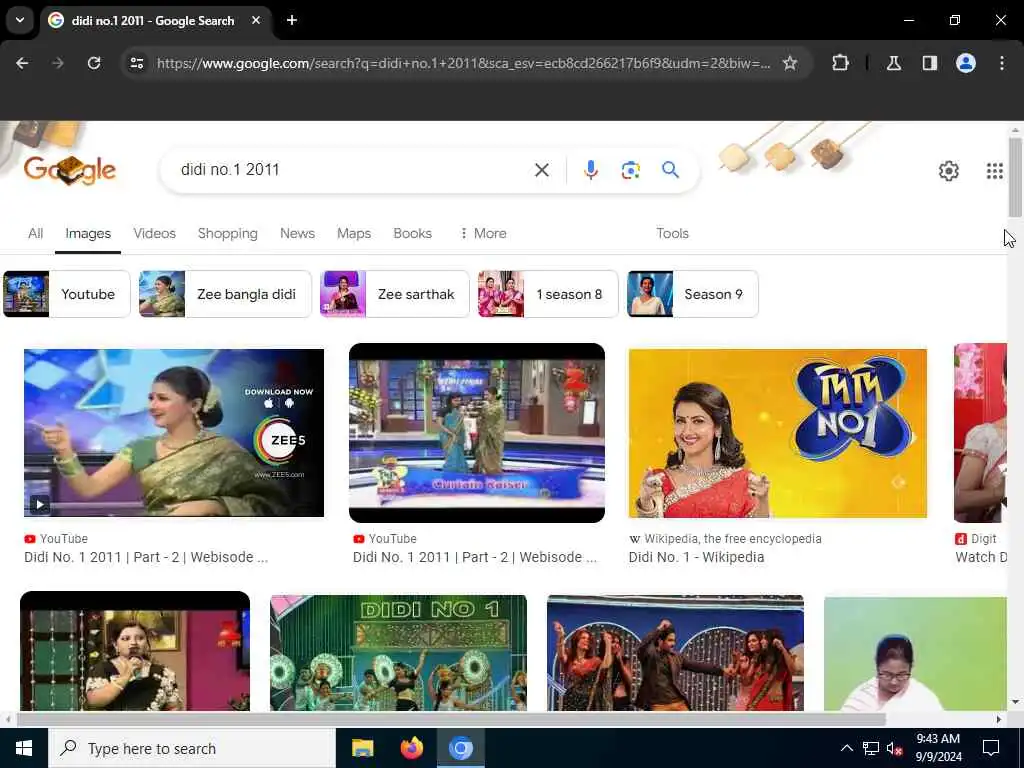
Task: Switch to the Shopping tab
Action: coord(227,233)
